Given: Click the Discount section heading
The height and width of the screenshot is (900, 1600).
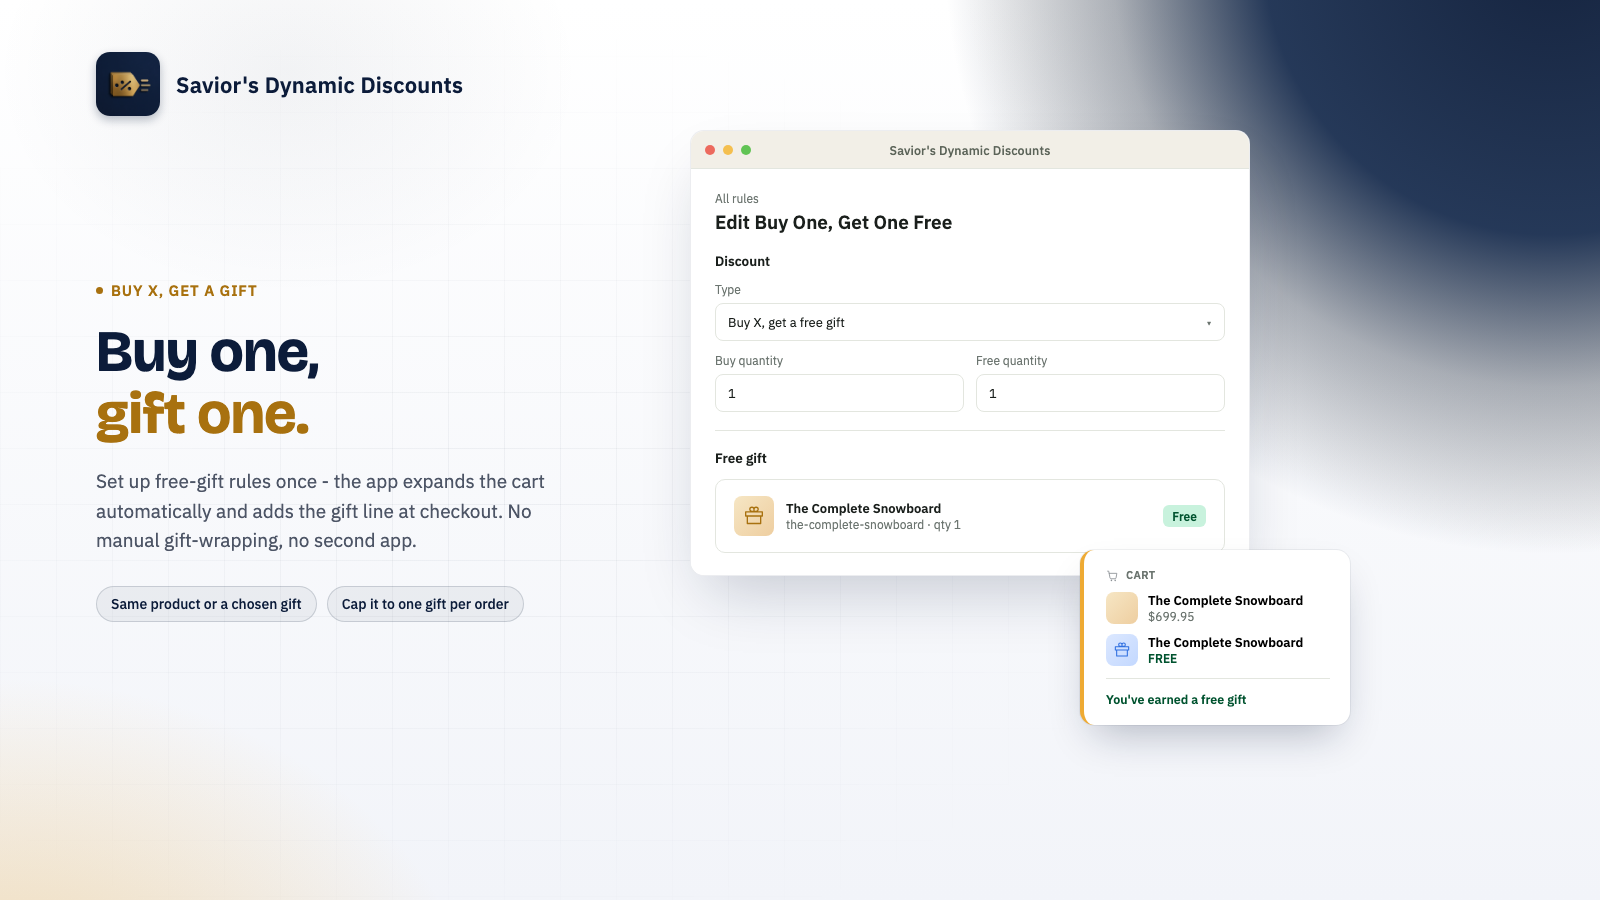Looking at the screenshot, I should 742,262.
